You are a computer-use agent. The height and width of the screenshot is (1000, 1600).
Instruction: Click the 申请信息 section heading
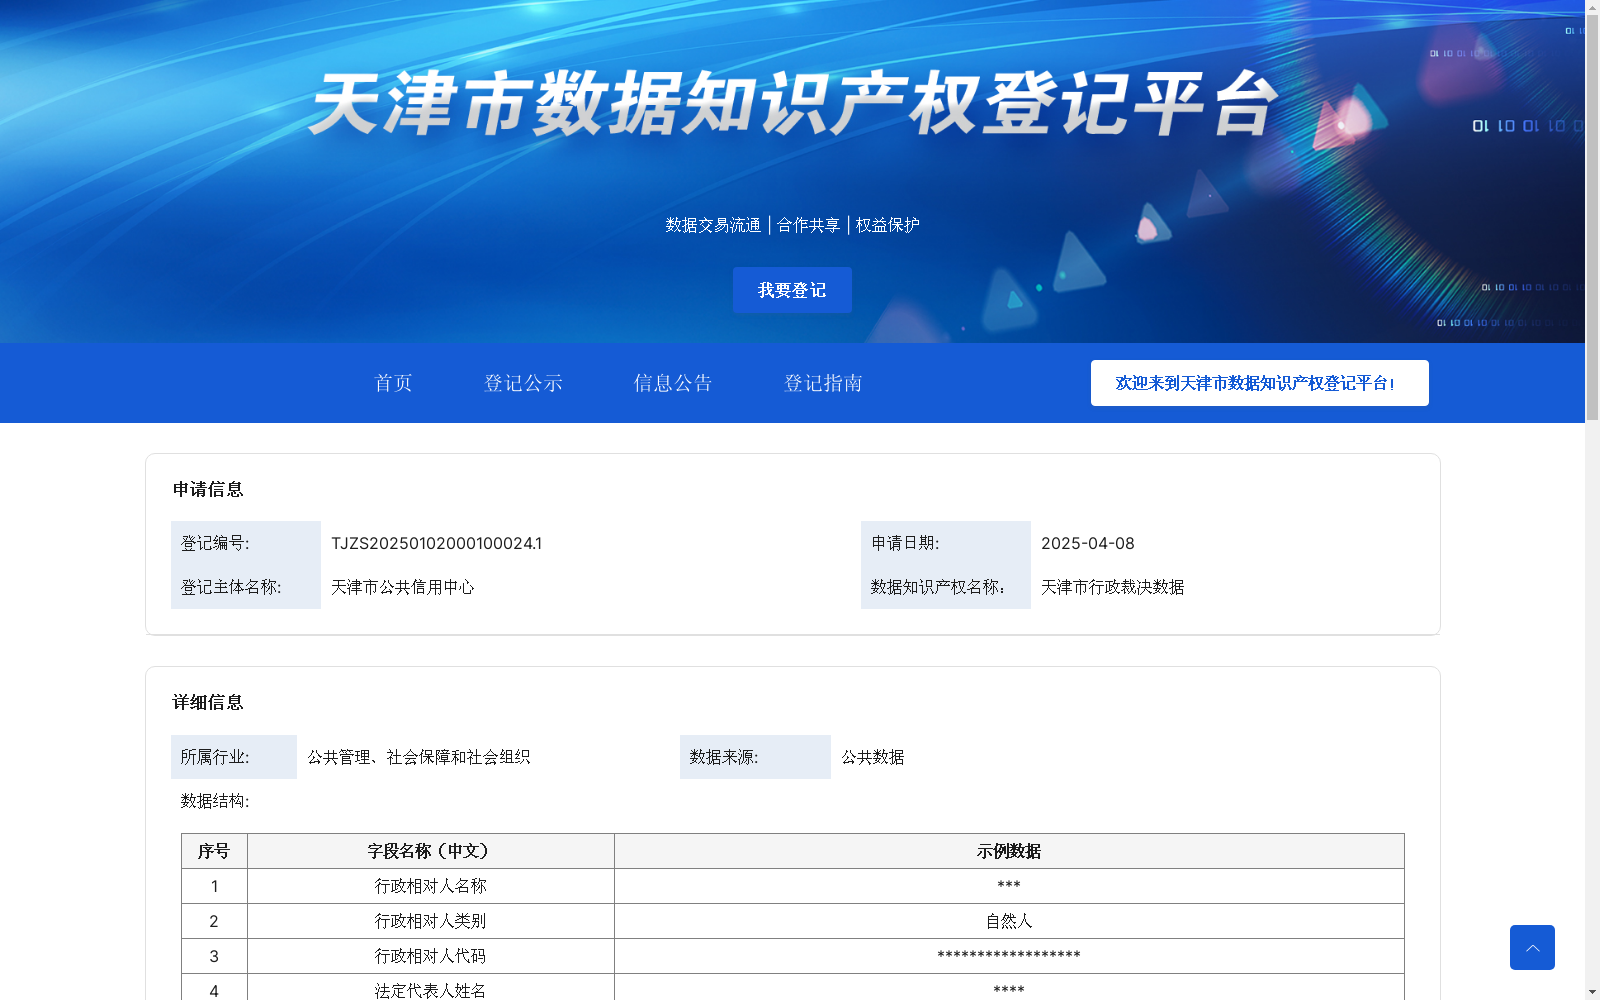208,489
